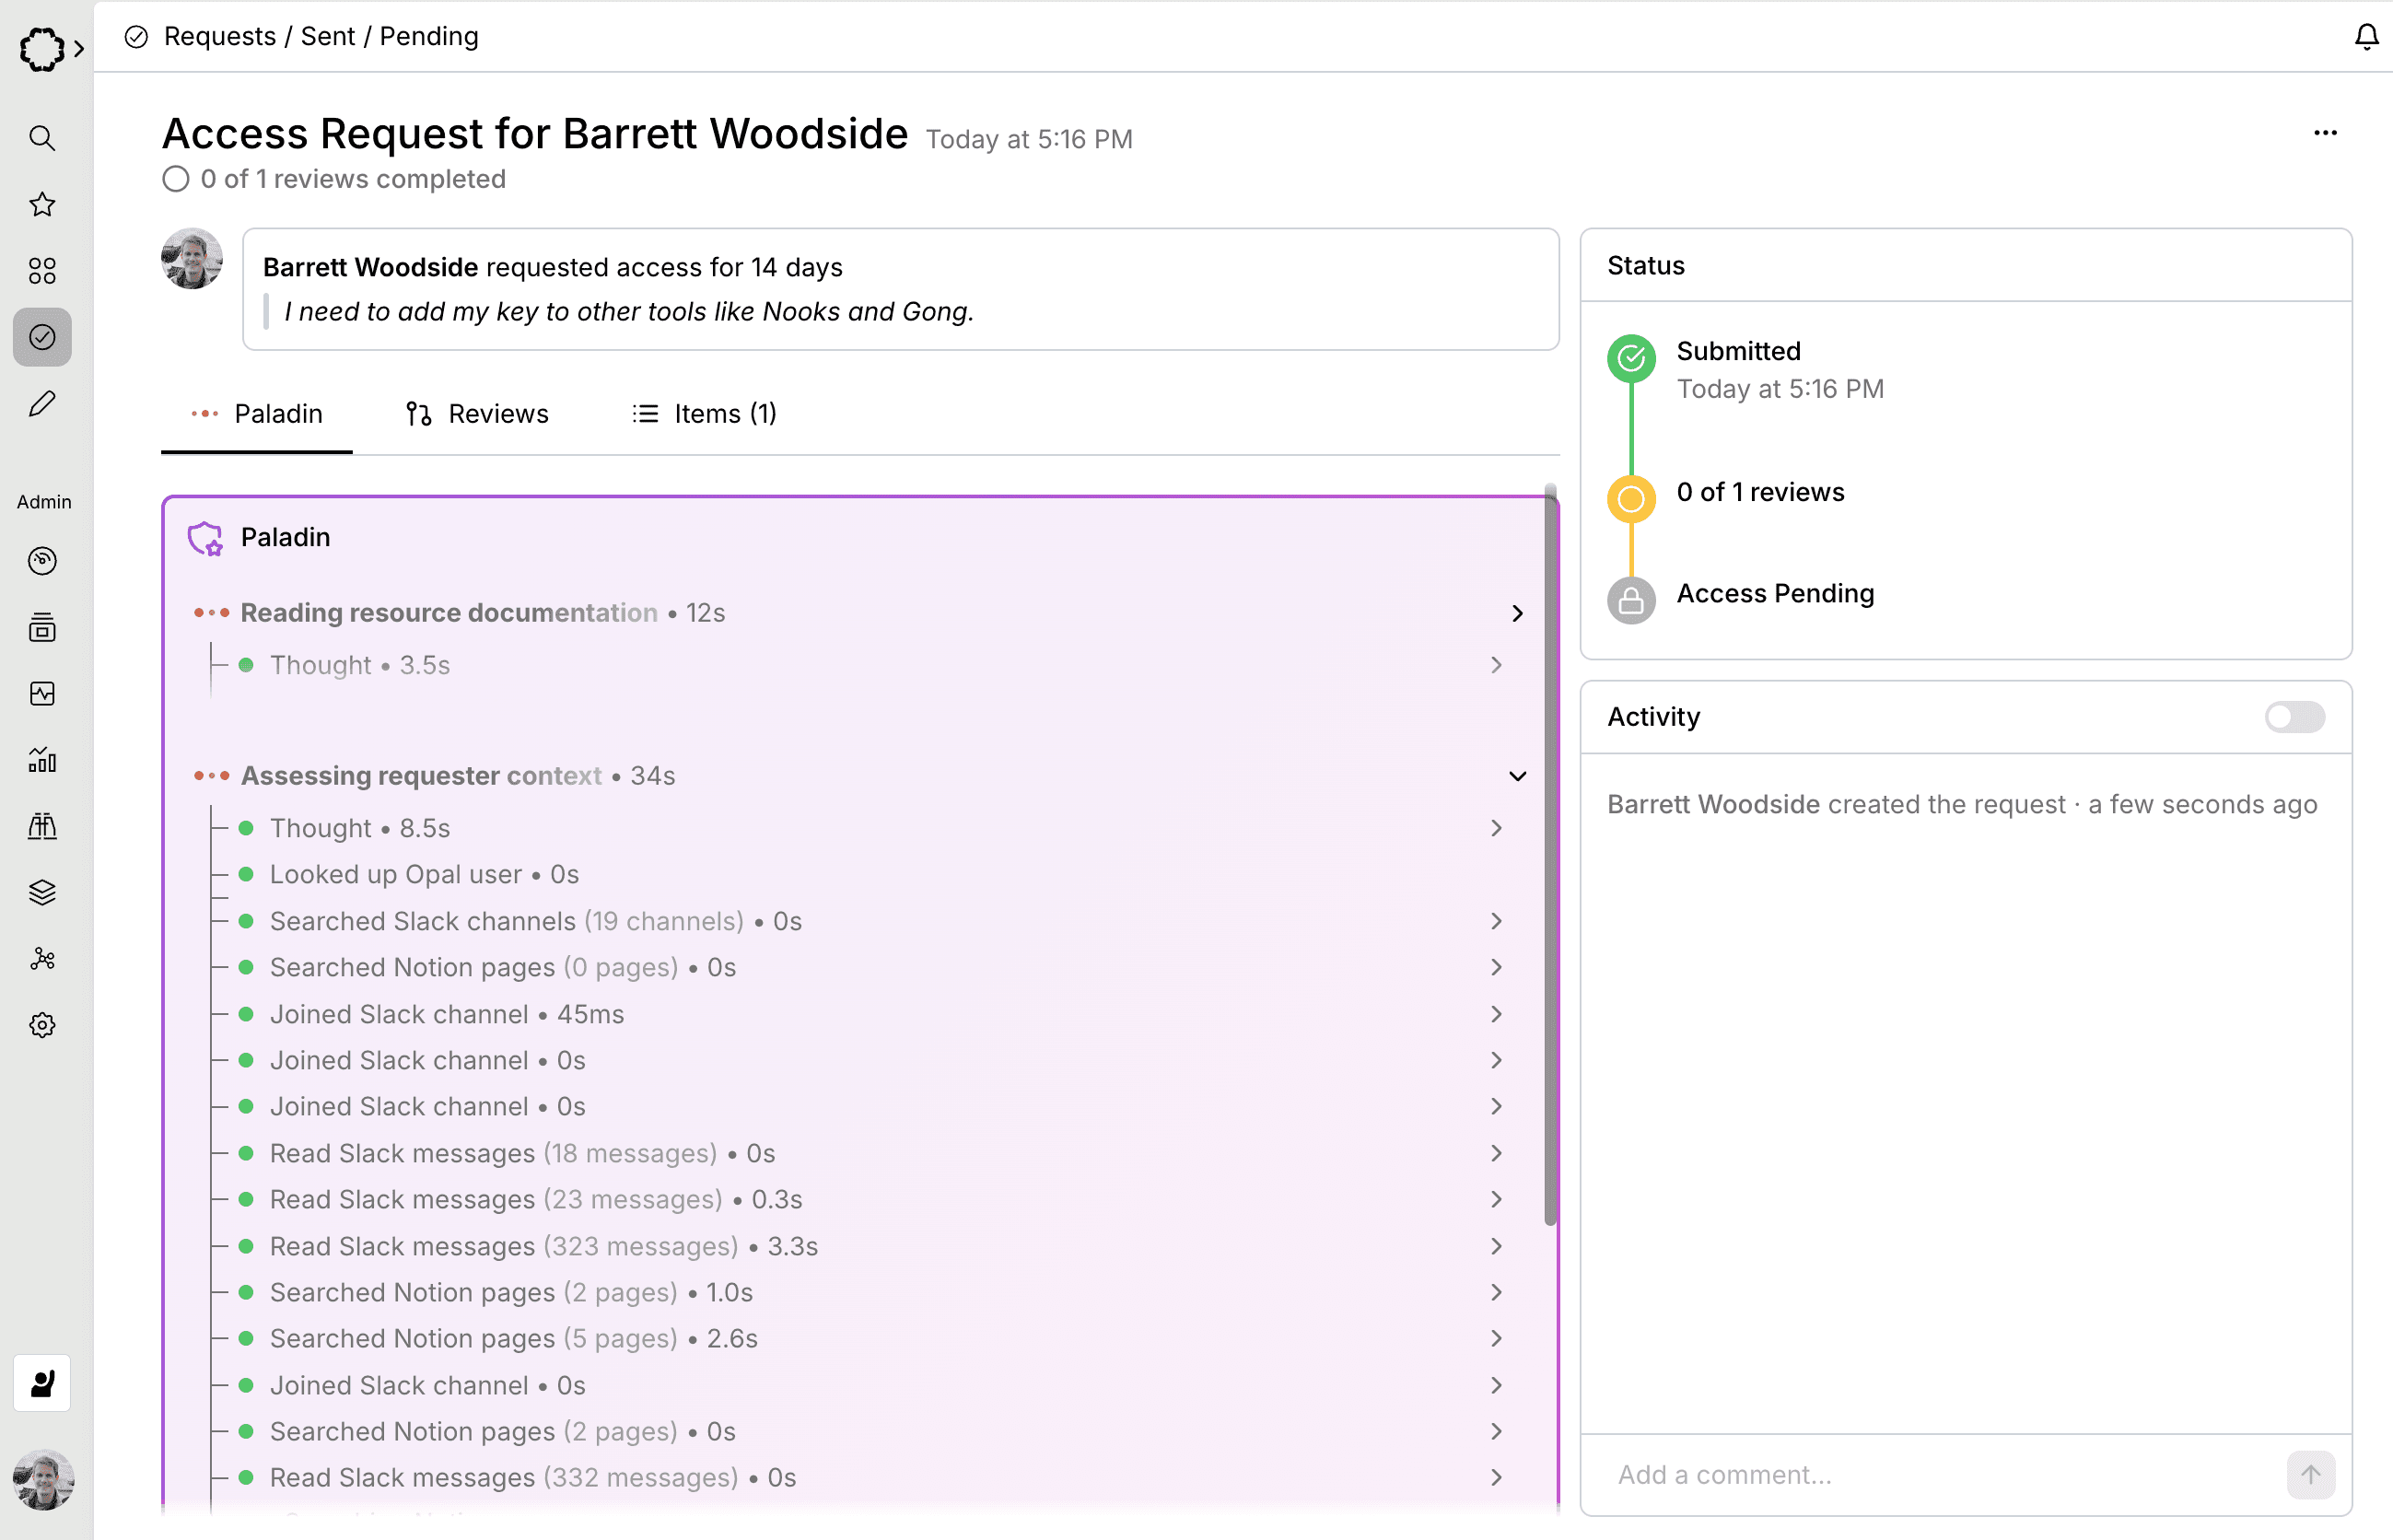This screenshot has width=2393, height=1540.
Task: Switch to the Items (1) tab
Action: (x=704, y=414)
